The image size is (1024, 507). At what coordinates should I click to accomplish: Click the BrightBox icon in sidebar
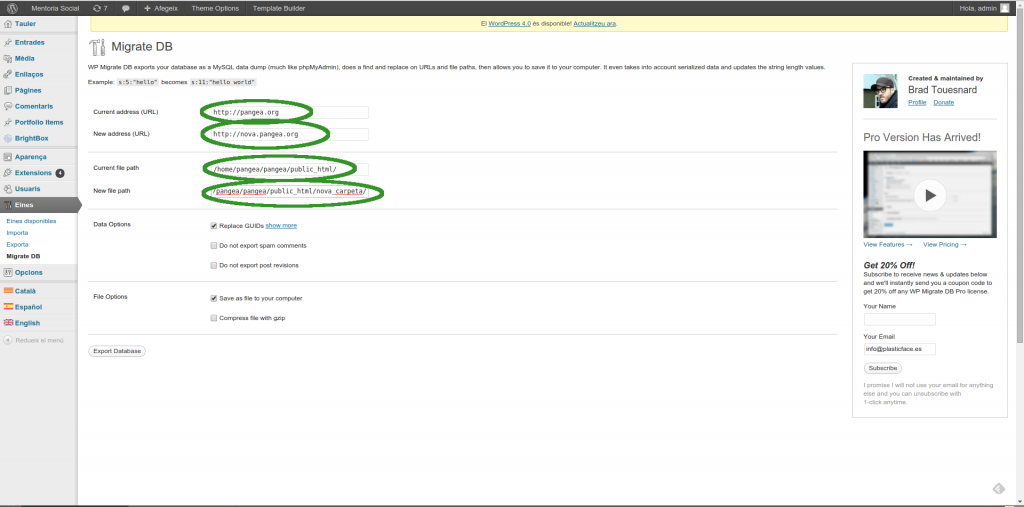tap(7, 139)
